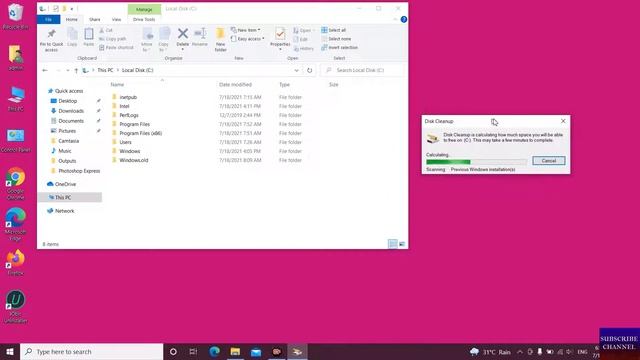Open the Easy access dropdown
The width and height of the screenshot is (640, 360).
(x=247, y=39)
